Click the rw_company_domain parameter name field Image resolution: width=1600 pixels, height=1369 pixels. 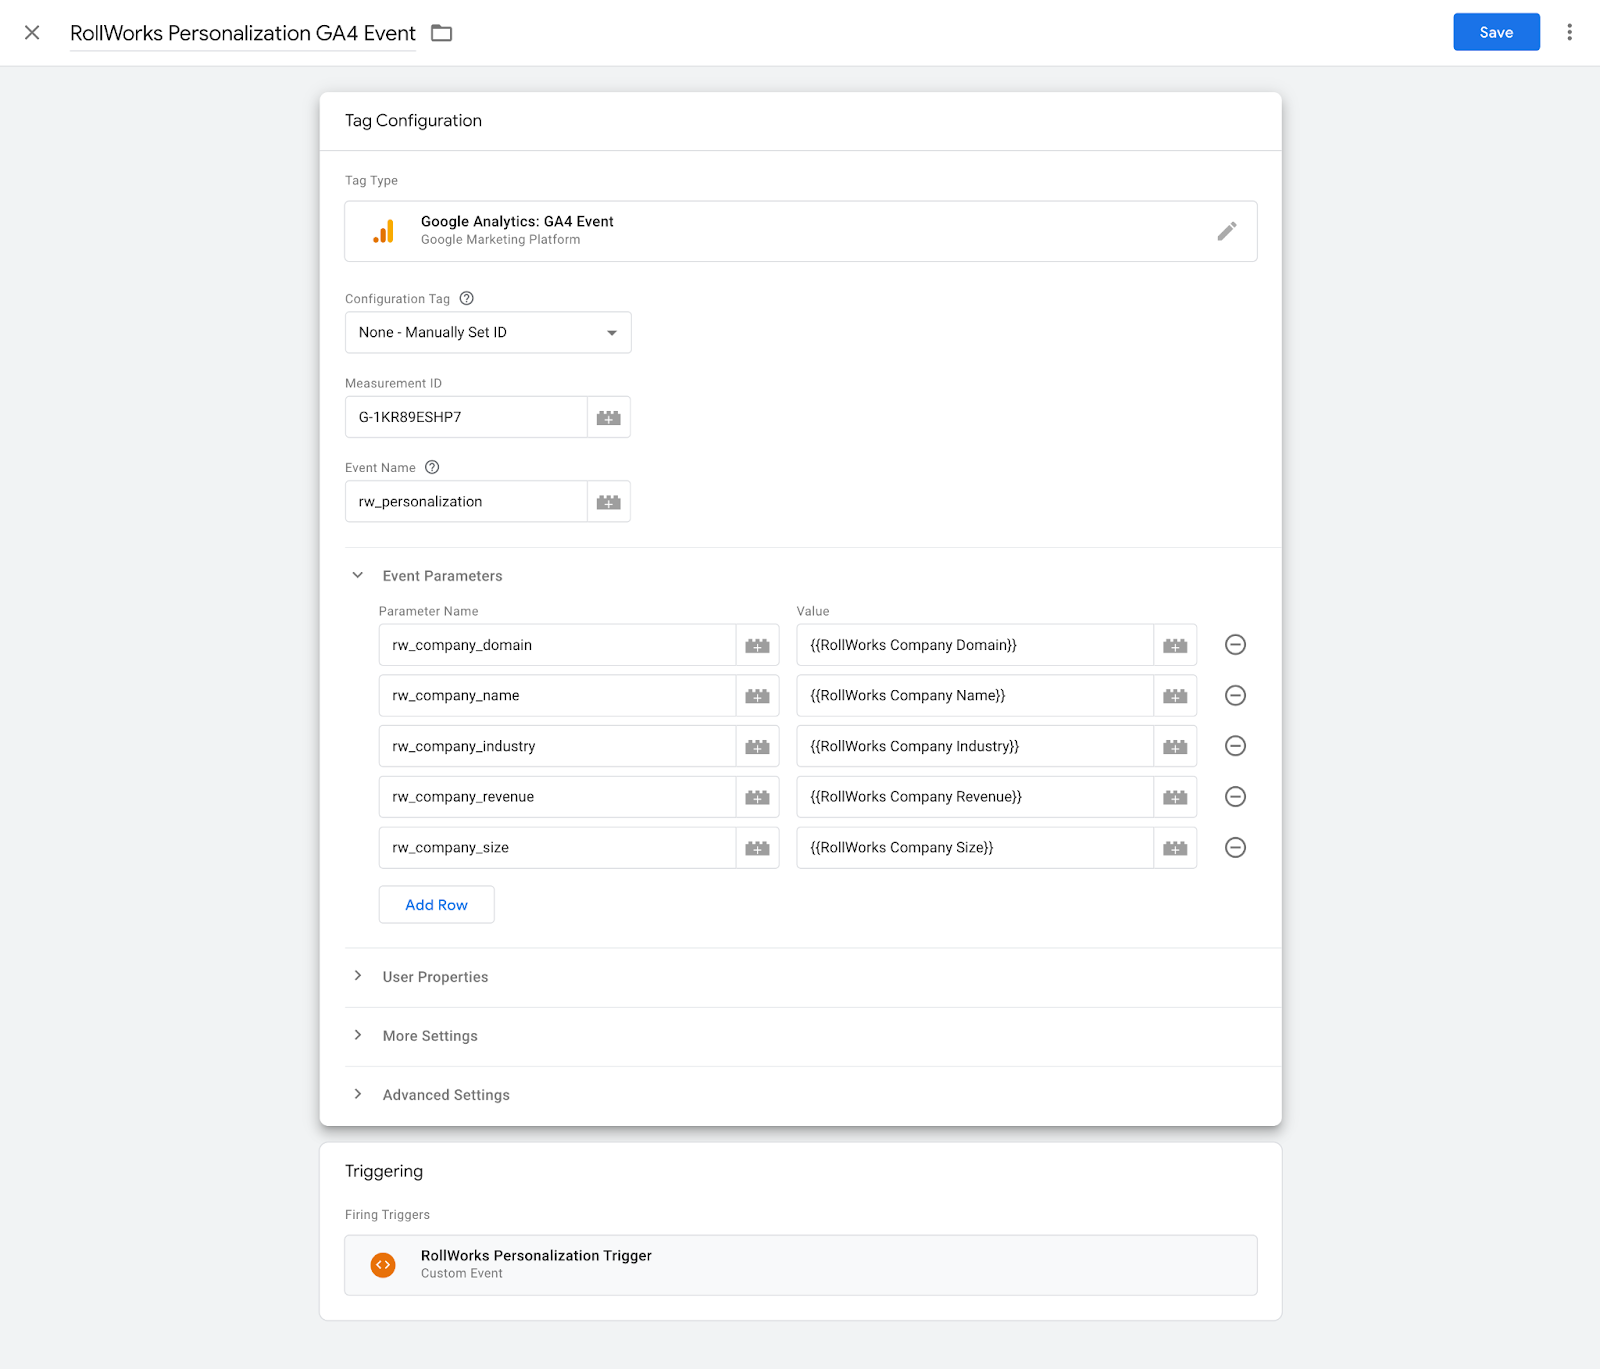[x=558, y=645]
